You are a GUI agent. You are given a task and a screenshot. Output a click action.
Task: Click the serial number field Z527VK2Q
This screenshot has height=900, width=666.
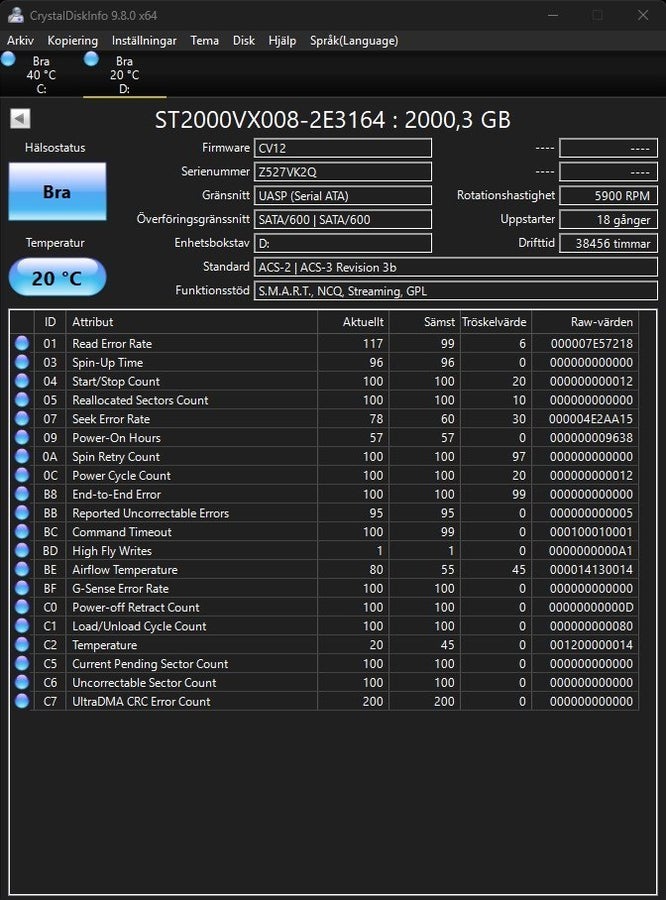pos(343,172)
